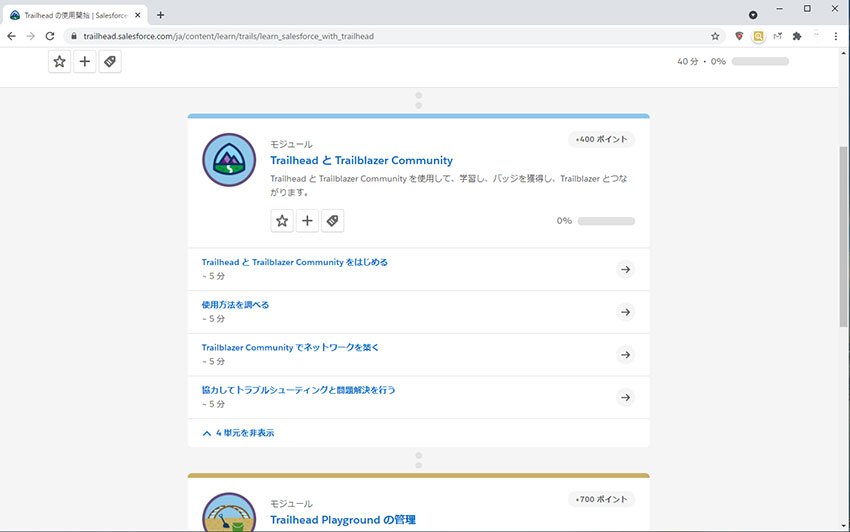The height and width of the screenshot is (532, 850).
Task: Click the 40 分 duration text
Action: [687, 61]
